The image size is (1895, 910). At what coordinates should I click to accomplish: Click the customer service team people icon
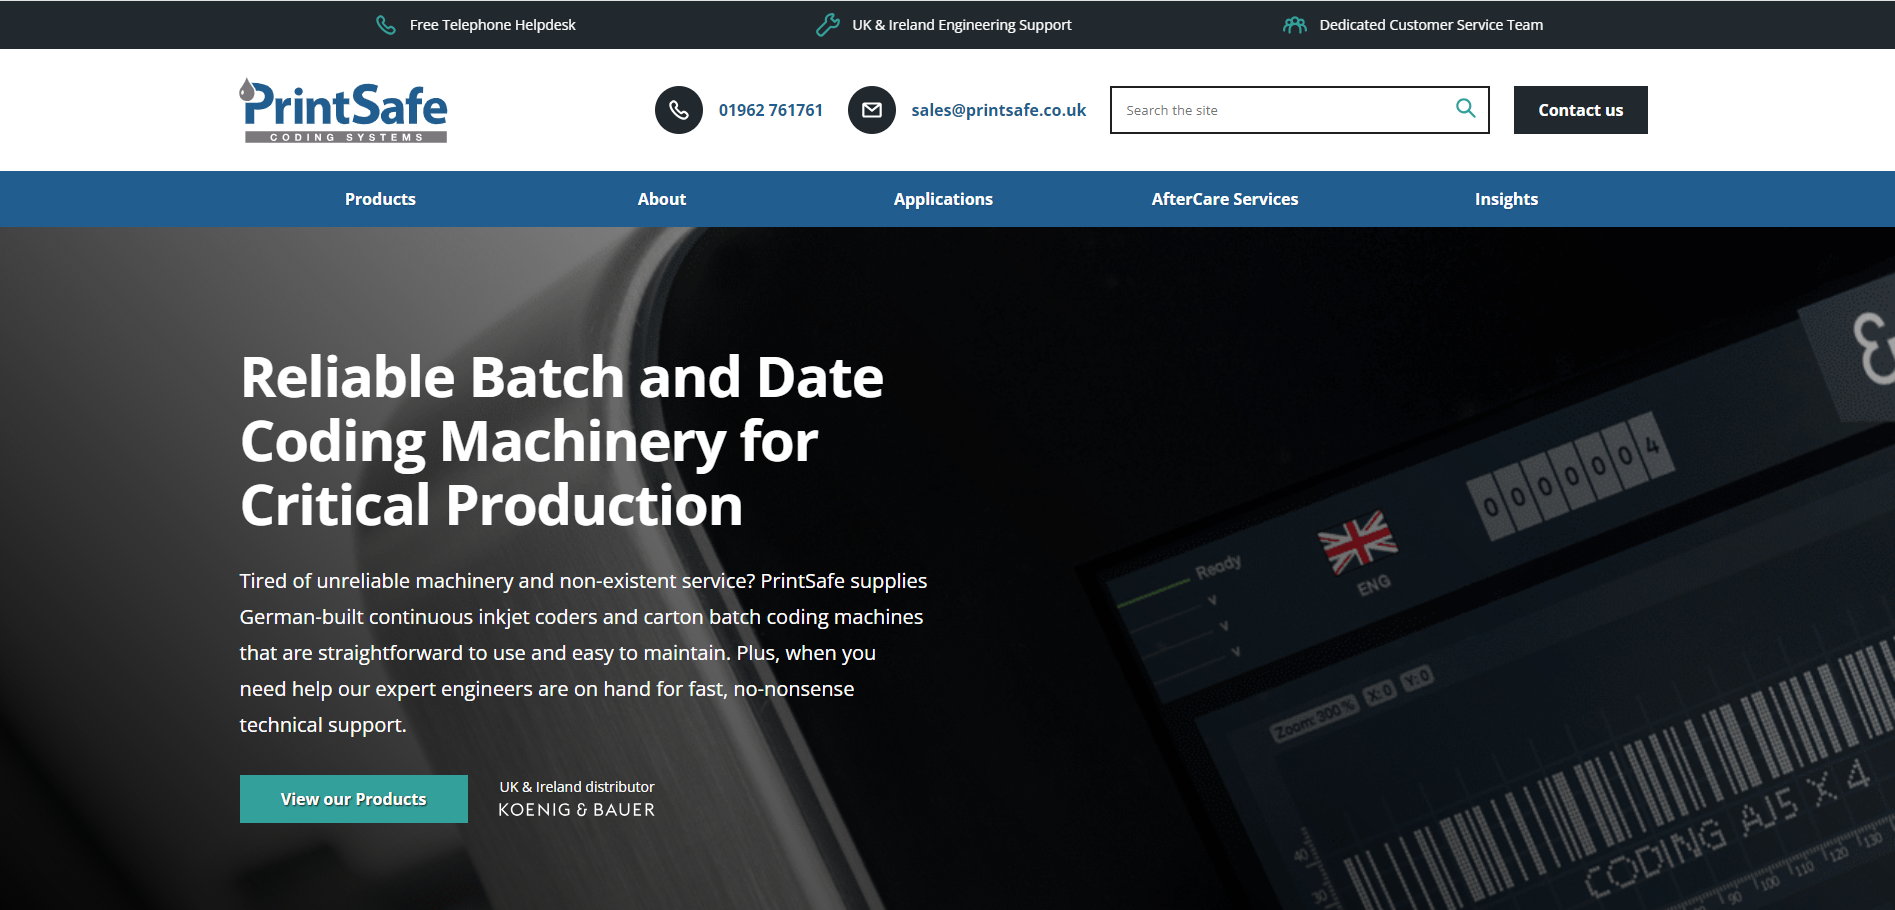pos(1294,25)
